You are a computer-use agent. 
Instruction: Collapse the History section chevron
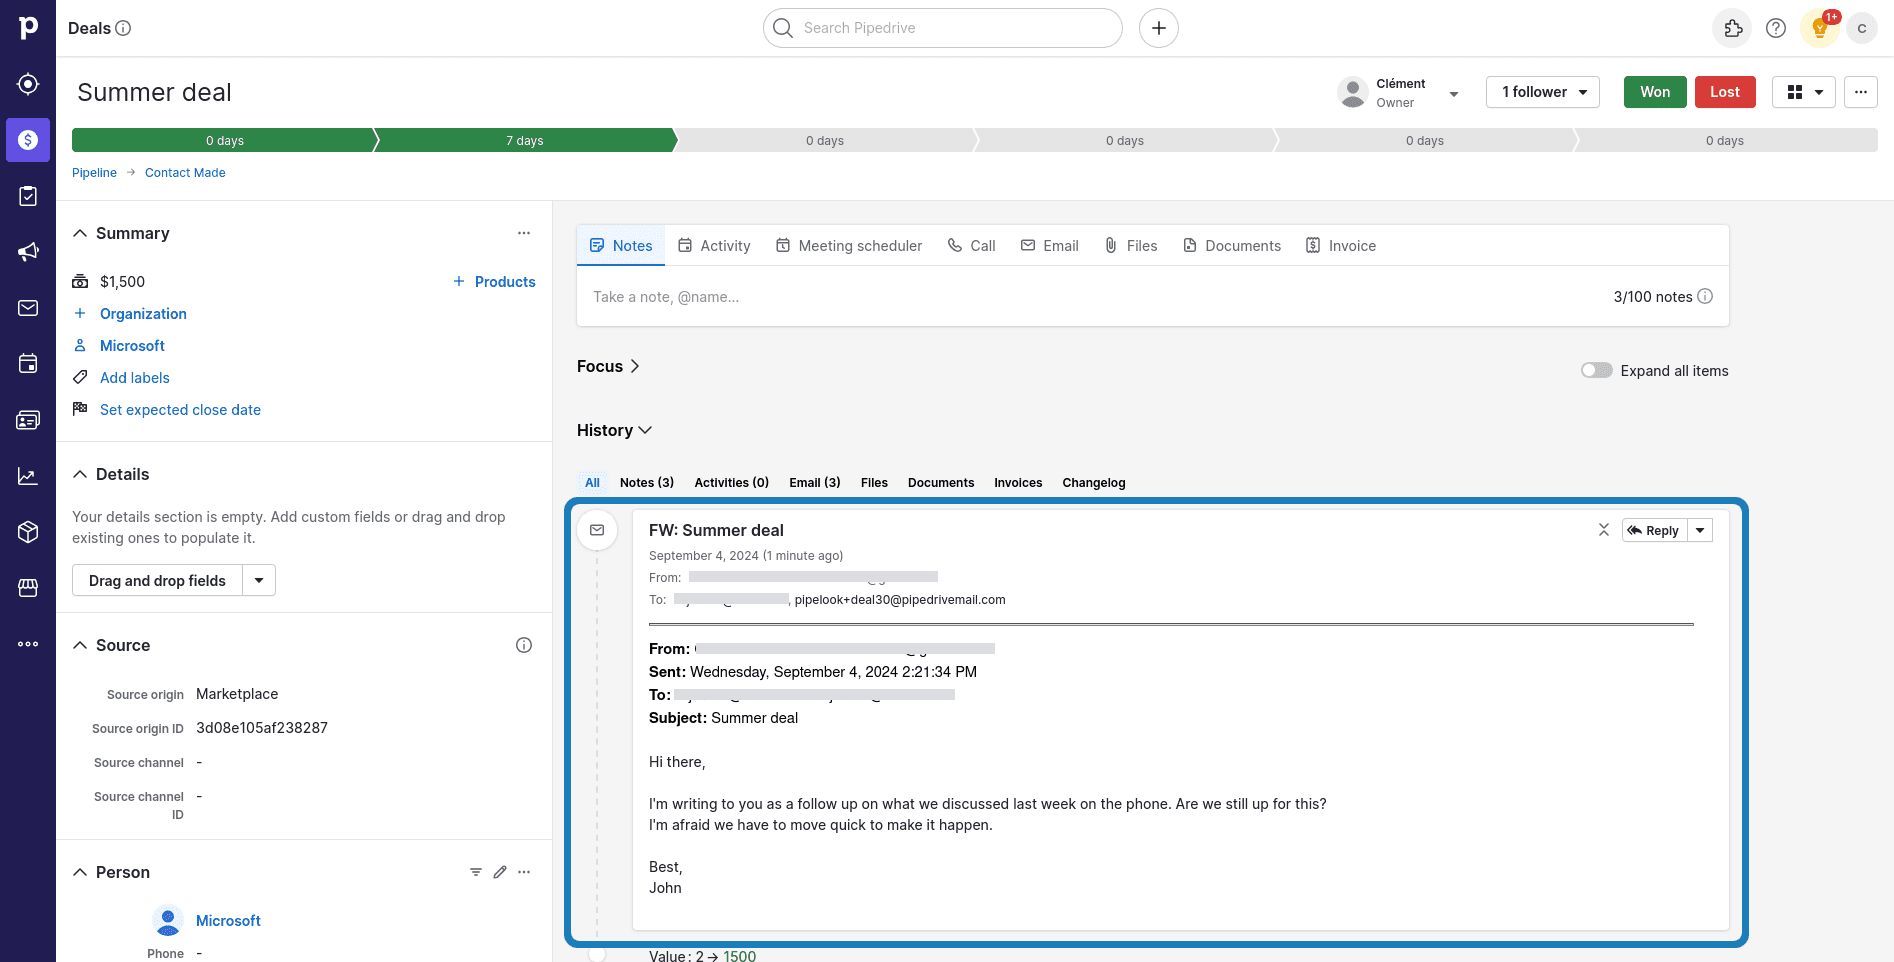click(x=644, y=429)
